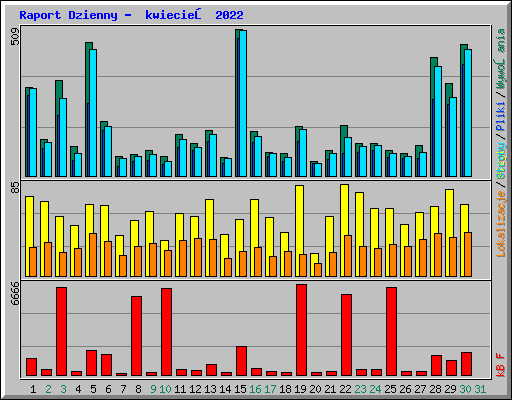Select the cyan bar for day 30
This screenshot has width=512, height=400.
[468, 113]
